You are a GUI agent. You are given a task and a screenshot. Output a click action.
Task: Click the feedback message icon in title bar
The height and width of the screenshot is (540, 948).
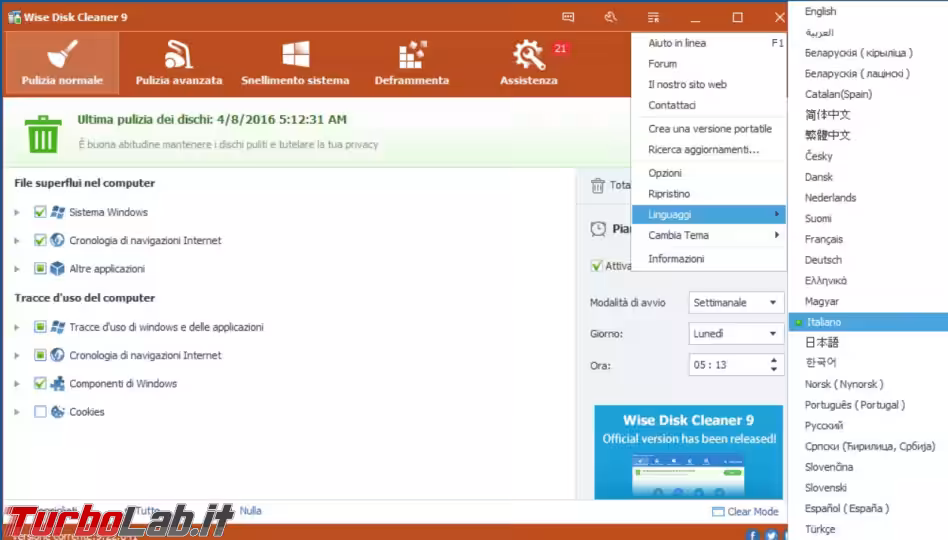pyautogui.click(x=568, y=17)
